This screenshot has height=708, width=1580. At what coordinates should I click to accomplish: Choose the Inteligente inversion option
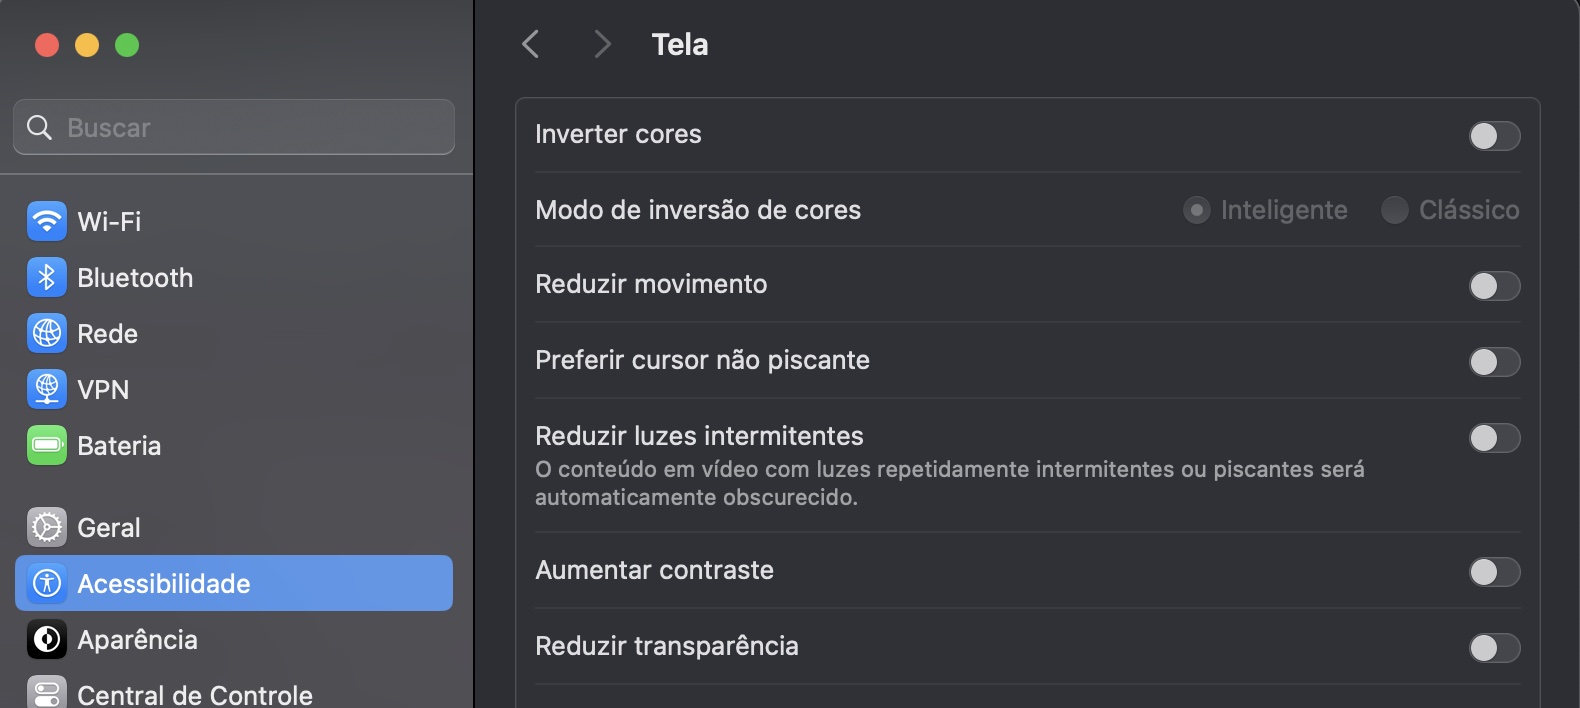pyautogui.click(x=1197, y=210)
